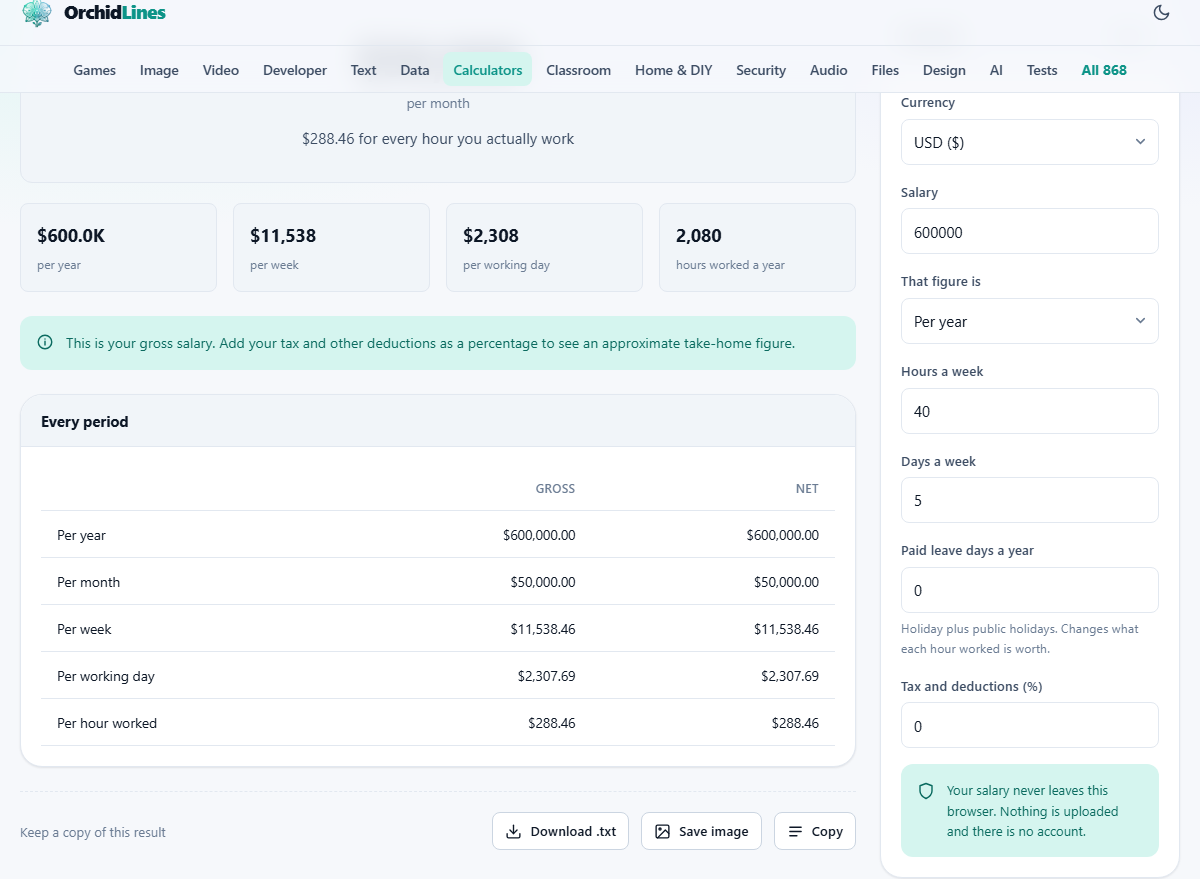Screen dimensions: 1200x879
Task: Open the Video category
Action: 221,70
